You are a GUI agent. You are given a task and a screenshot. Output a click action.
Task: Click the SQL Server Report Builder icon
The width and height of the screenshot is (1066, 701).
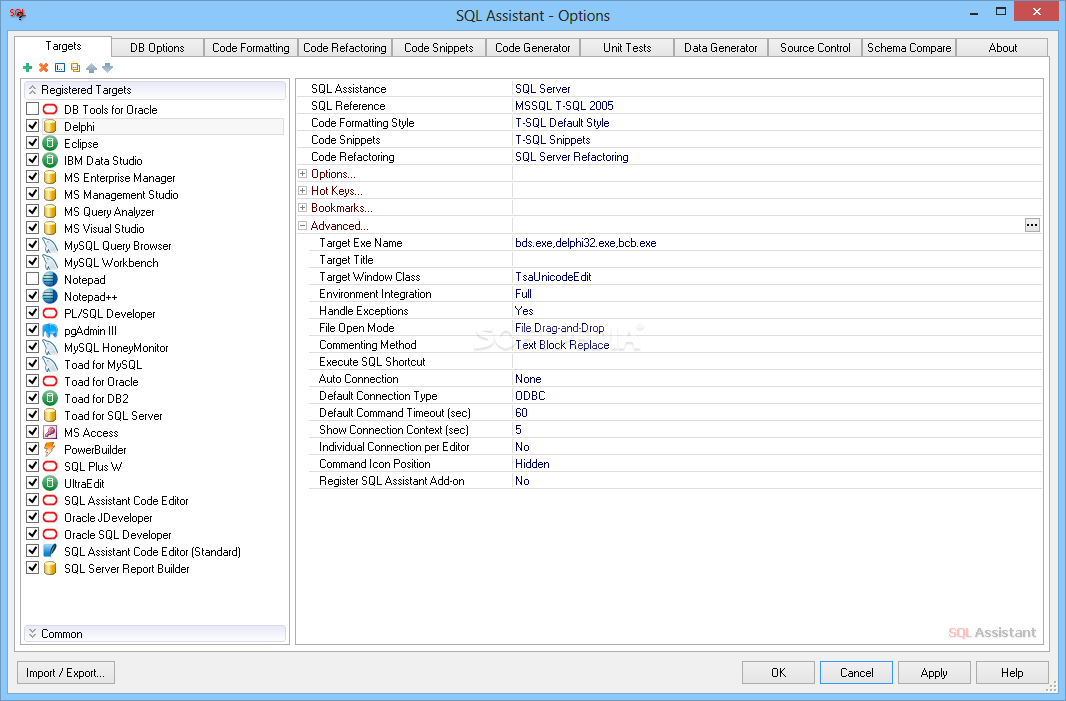tap(50, 568)
